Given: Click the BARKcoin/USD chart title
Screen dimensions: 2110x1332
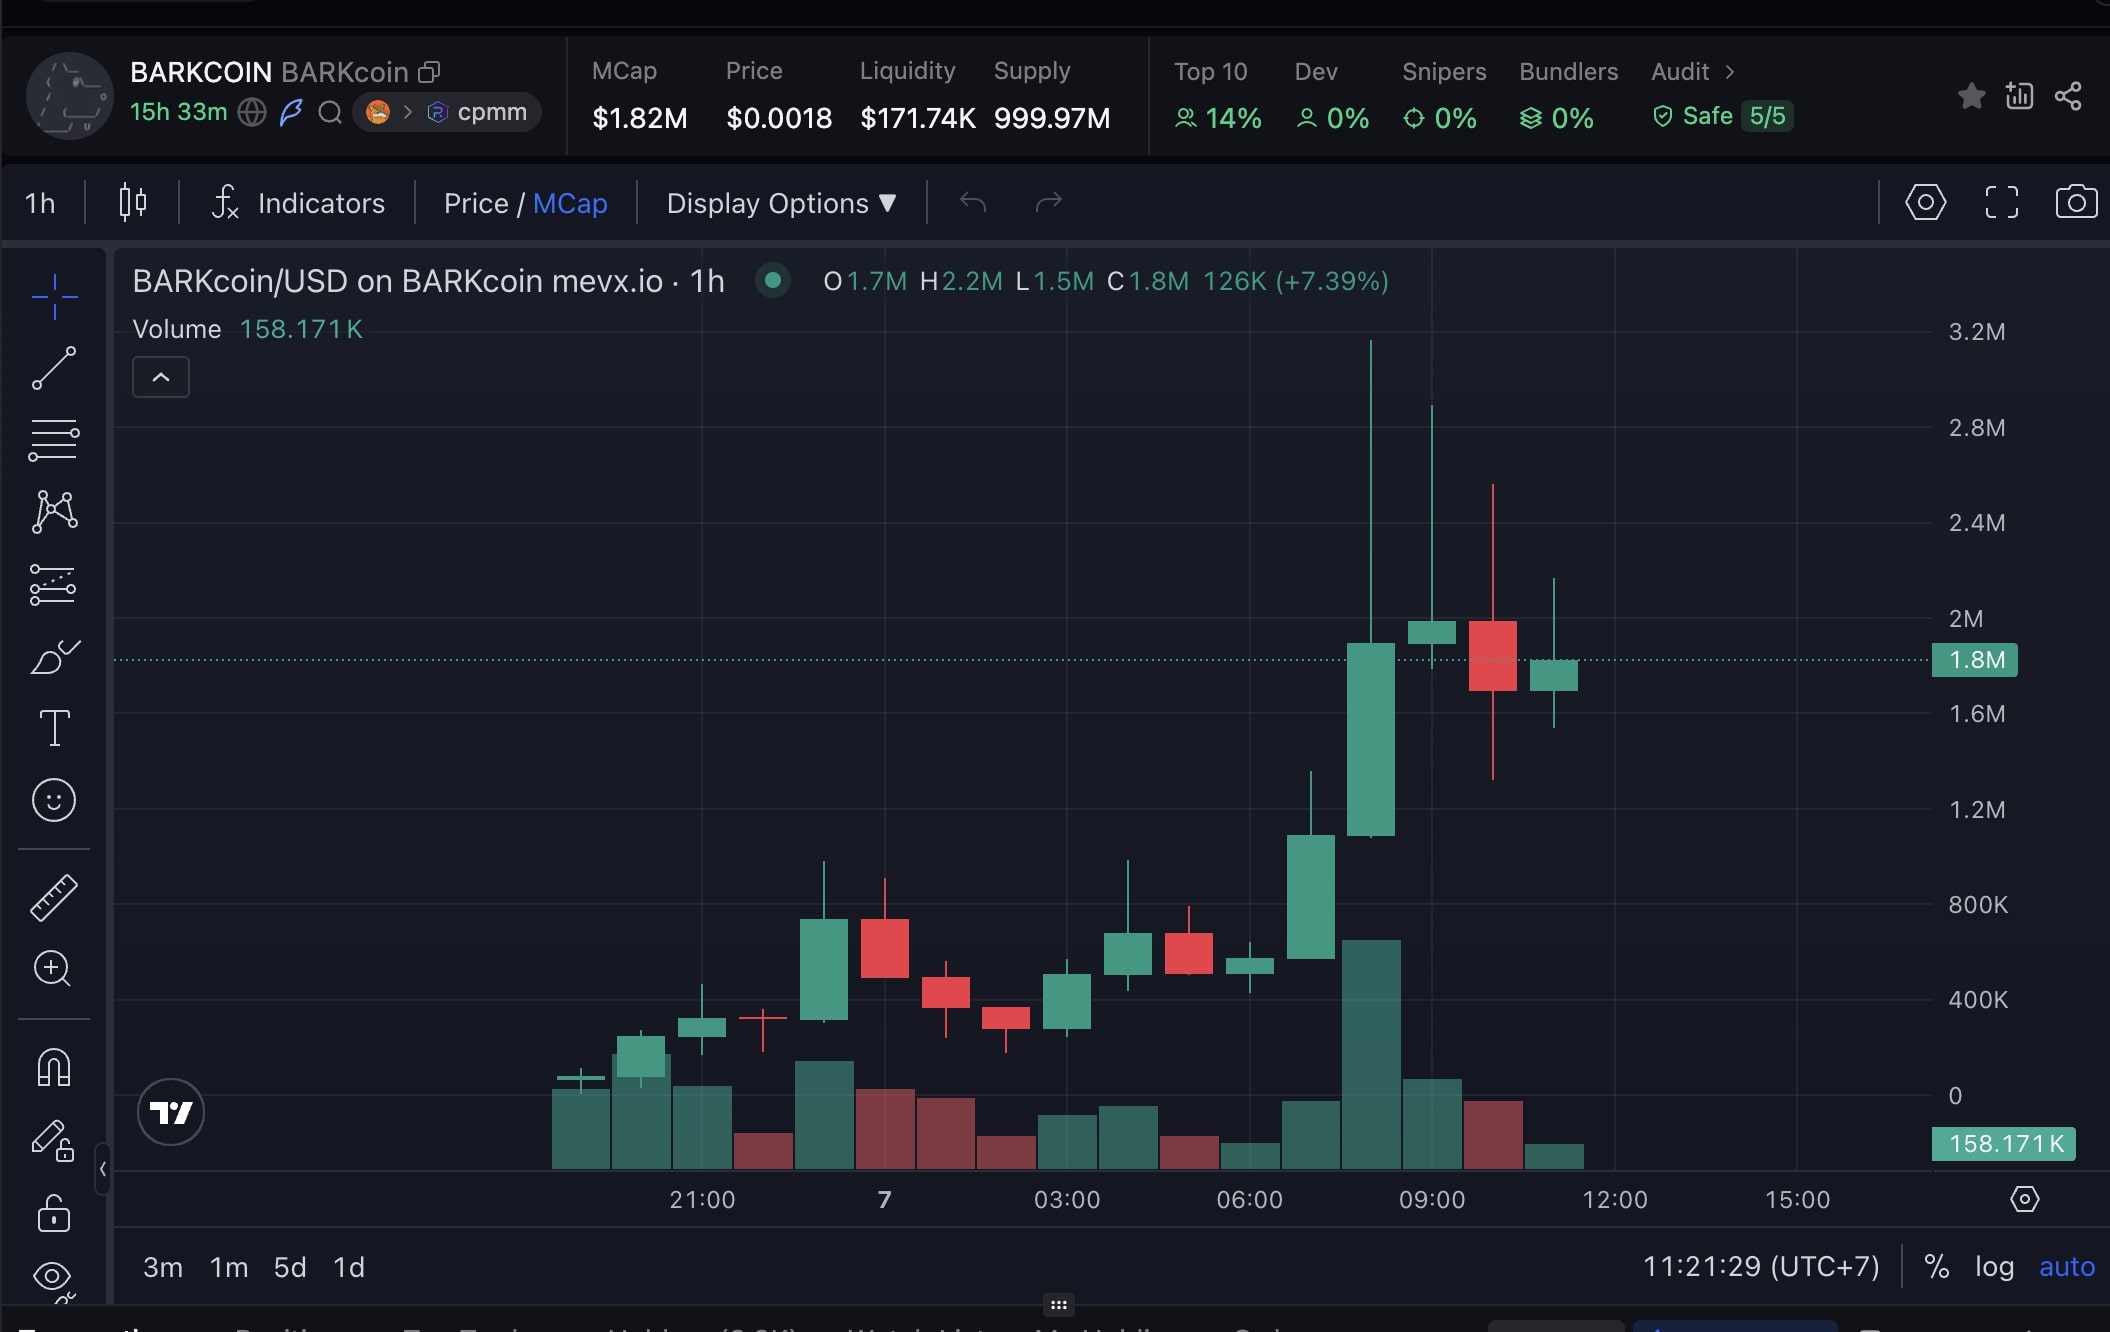Looking at the screenshot, I should point(428,281).
